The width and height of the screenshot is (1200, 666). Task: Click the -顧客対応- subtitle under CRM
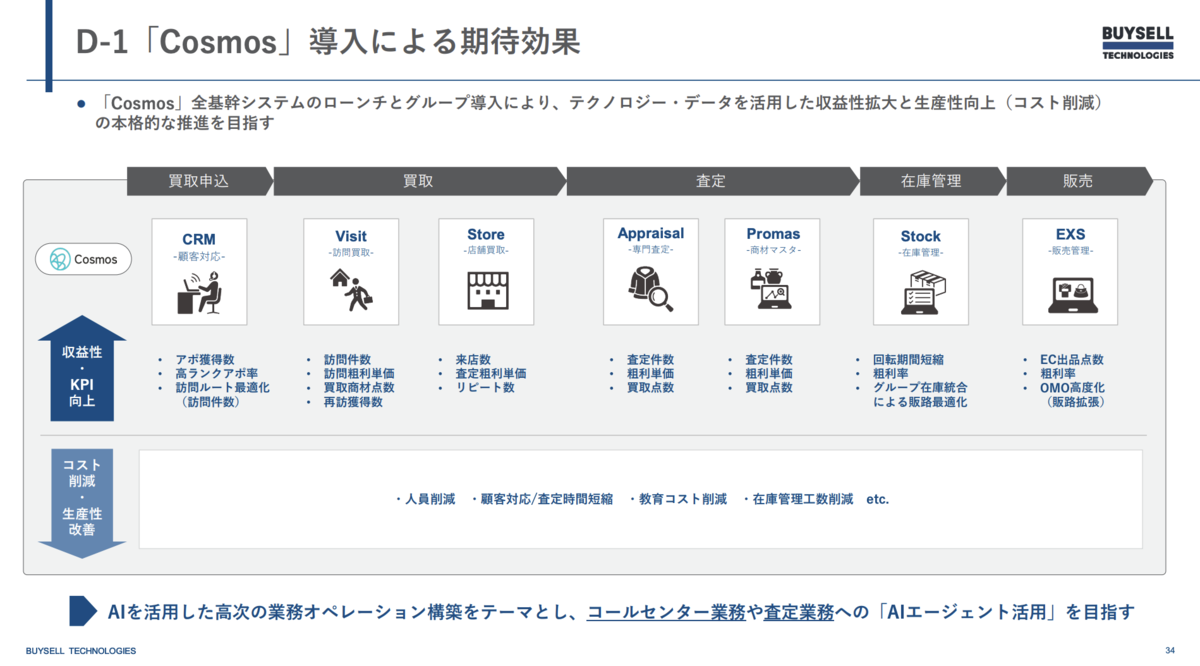click(x=199, y=257)
